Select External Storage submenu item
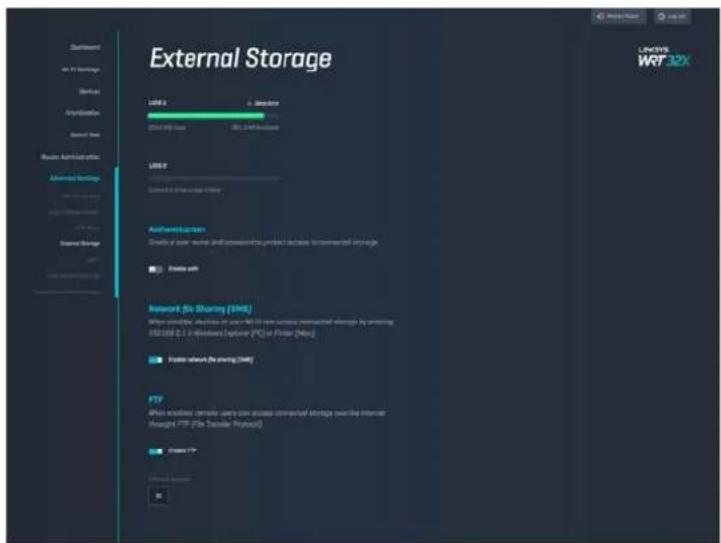The width and height of the screenshot is (721, 543). [x=80, y=244]
